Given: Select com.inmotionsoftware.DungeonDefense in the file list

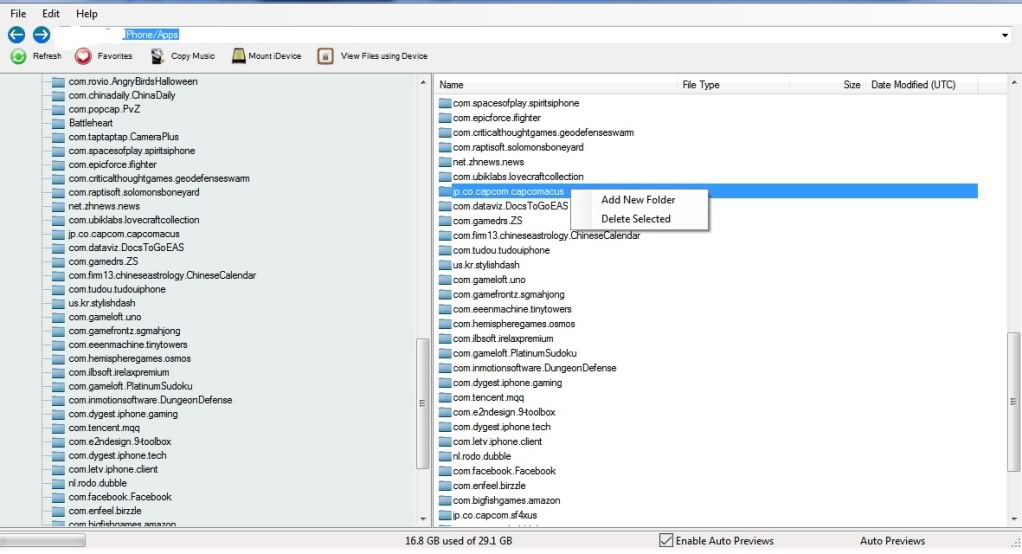Looking at the screenshot, I should point(534,368).
